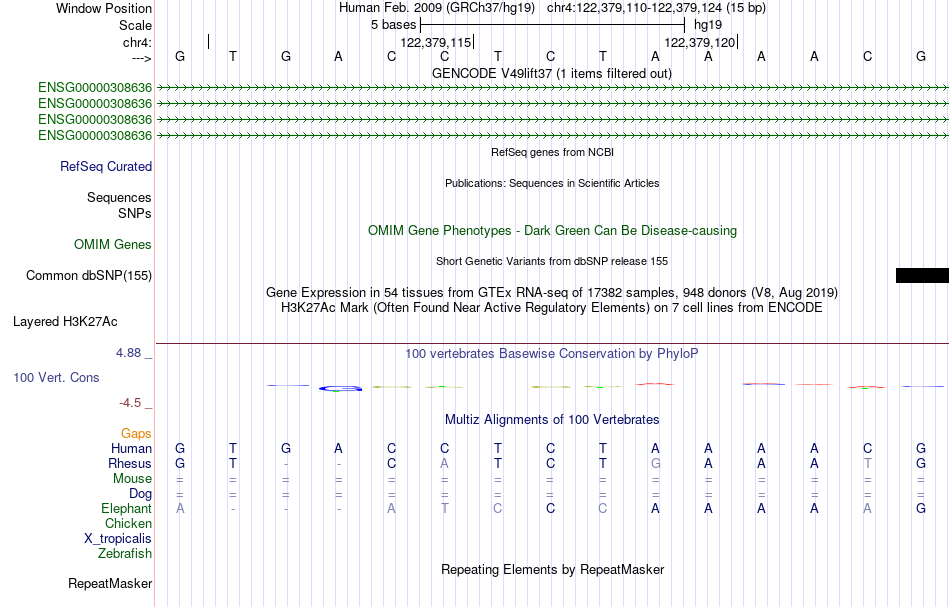Click the black dbSNP variant block

click(x=922, y=276)
